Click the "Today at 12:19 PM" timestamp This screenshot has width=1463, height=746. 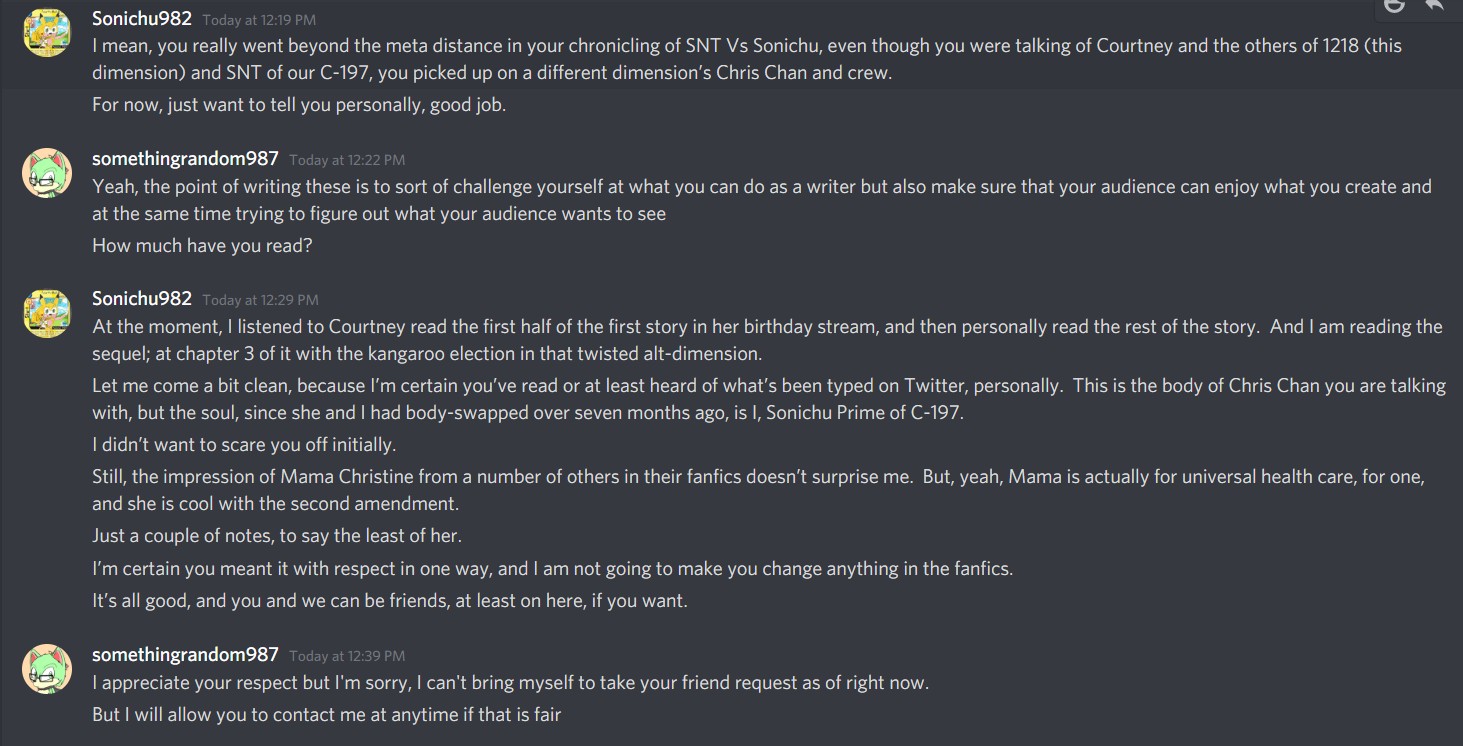pos(260,20)
